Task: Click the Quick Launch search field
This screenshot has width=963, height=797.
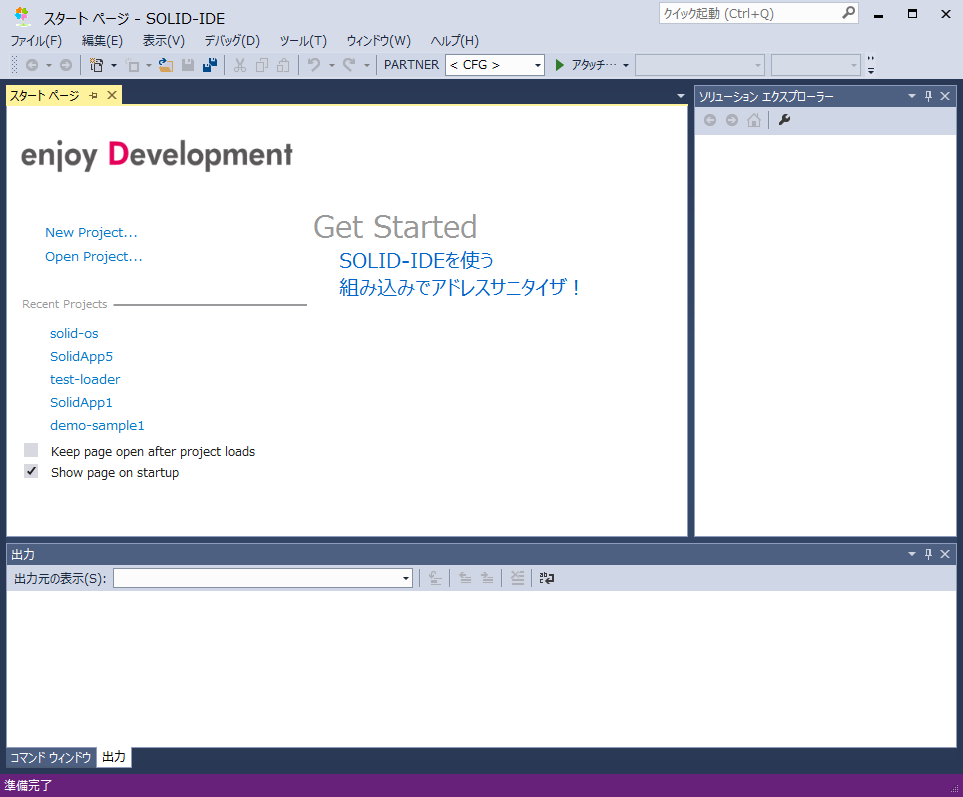Action: (750, 13)
